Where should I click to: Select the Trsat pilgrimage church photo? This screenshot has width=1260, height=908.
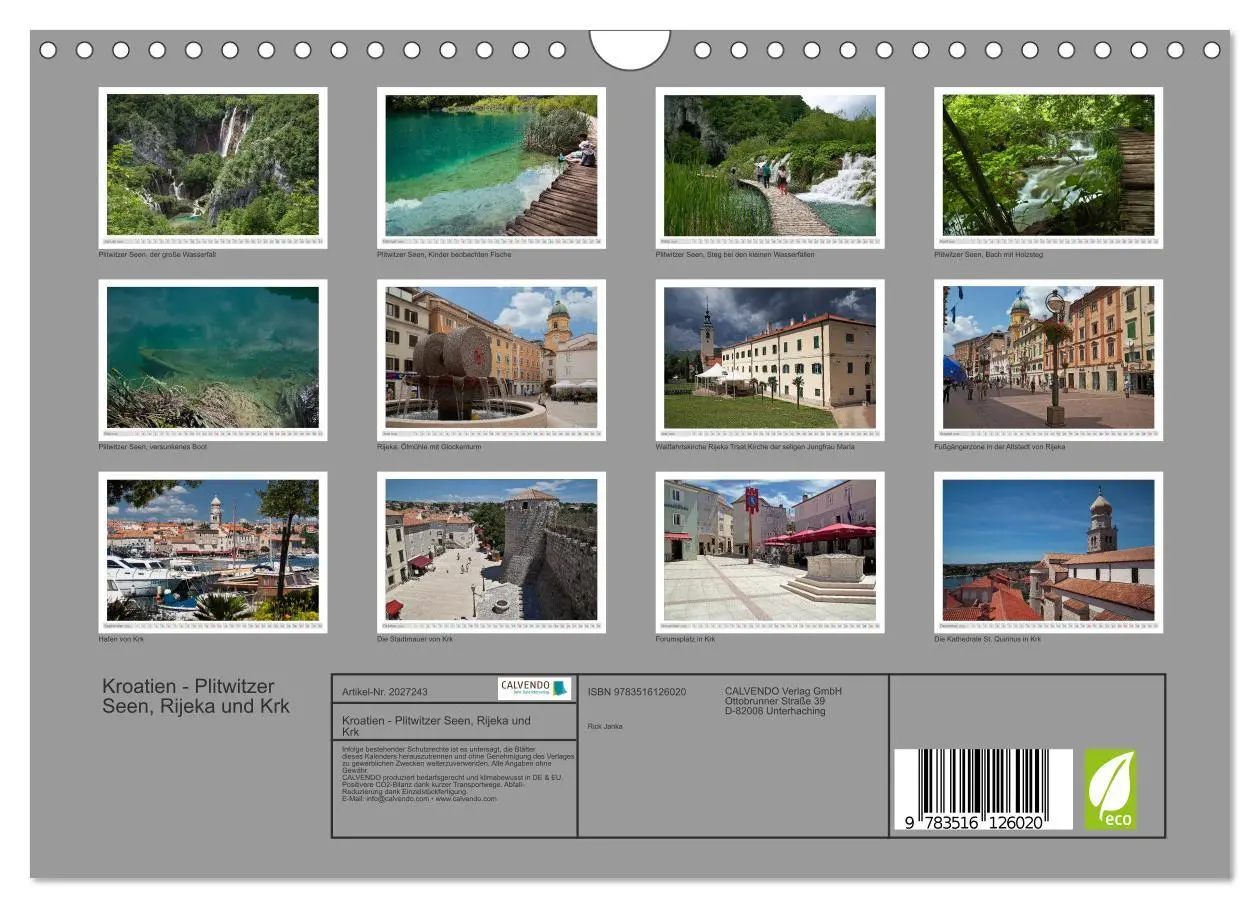(x=770, y=358)
